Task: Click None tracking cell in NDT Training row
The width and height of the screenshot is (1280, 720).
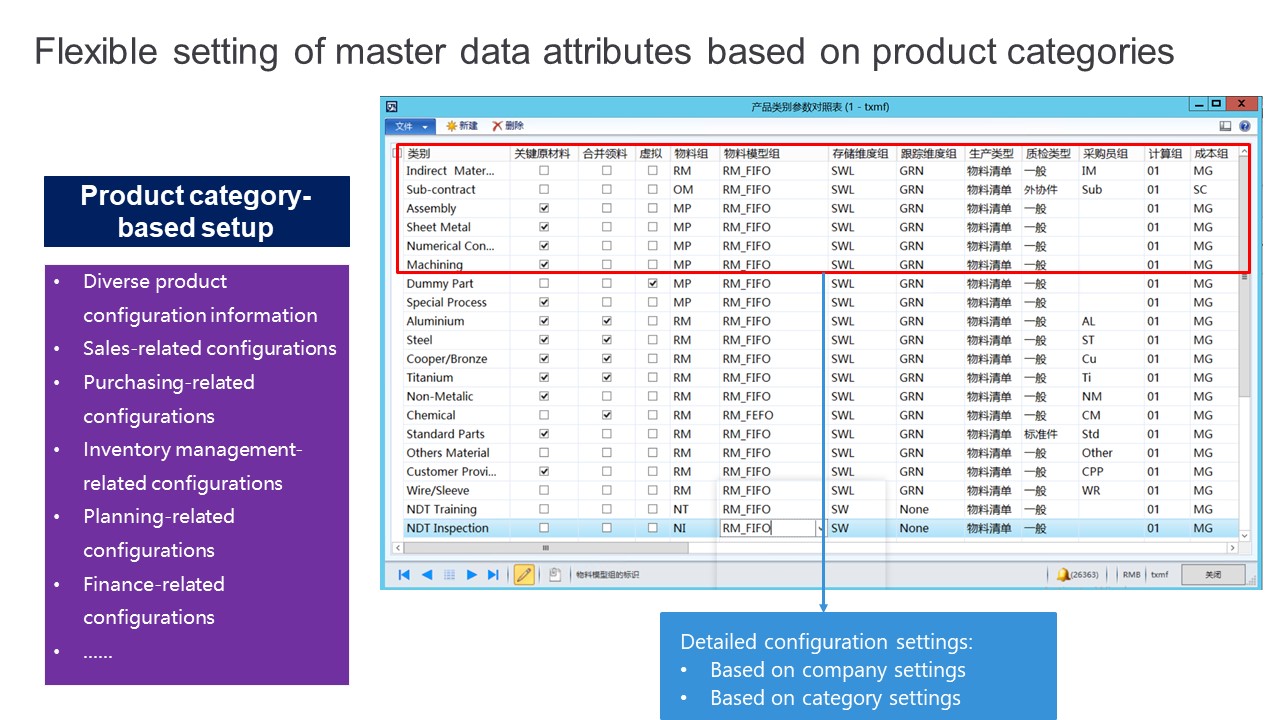Action: click(930, 509)
